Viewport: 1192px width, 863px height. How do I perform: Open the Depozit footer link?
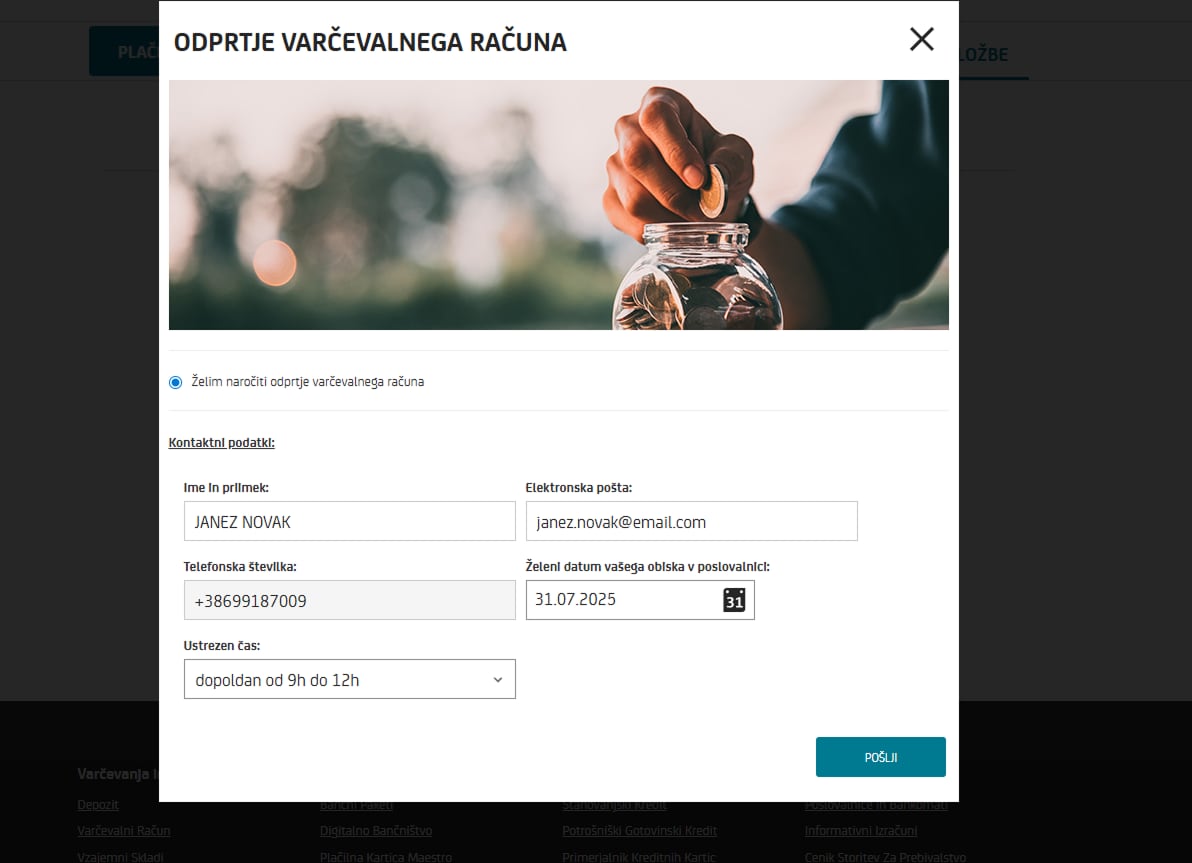pyautogui.click(x=98, y=804)
